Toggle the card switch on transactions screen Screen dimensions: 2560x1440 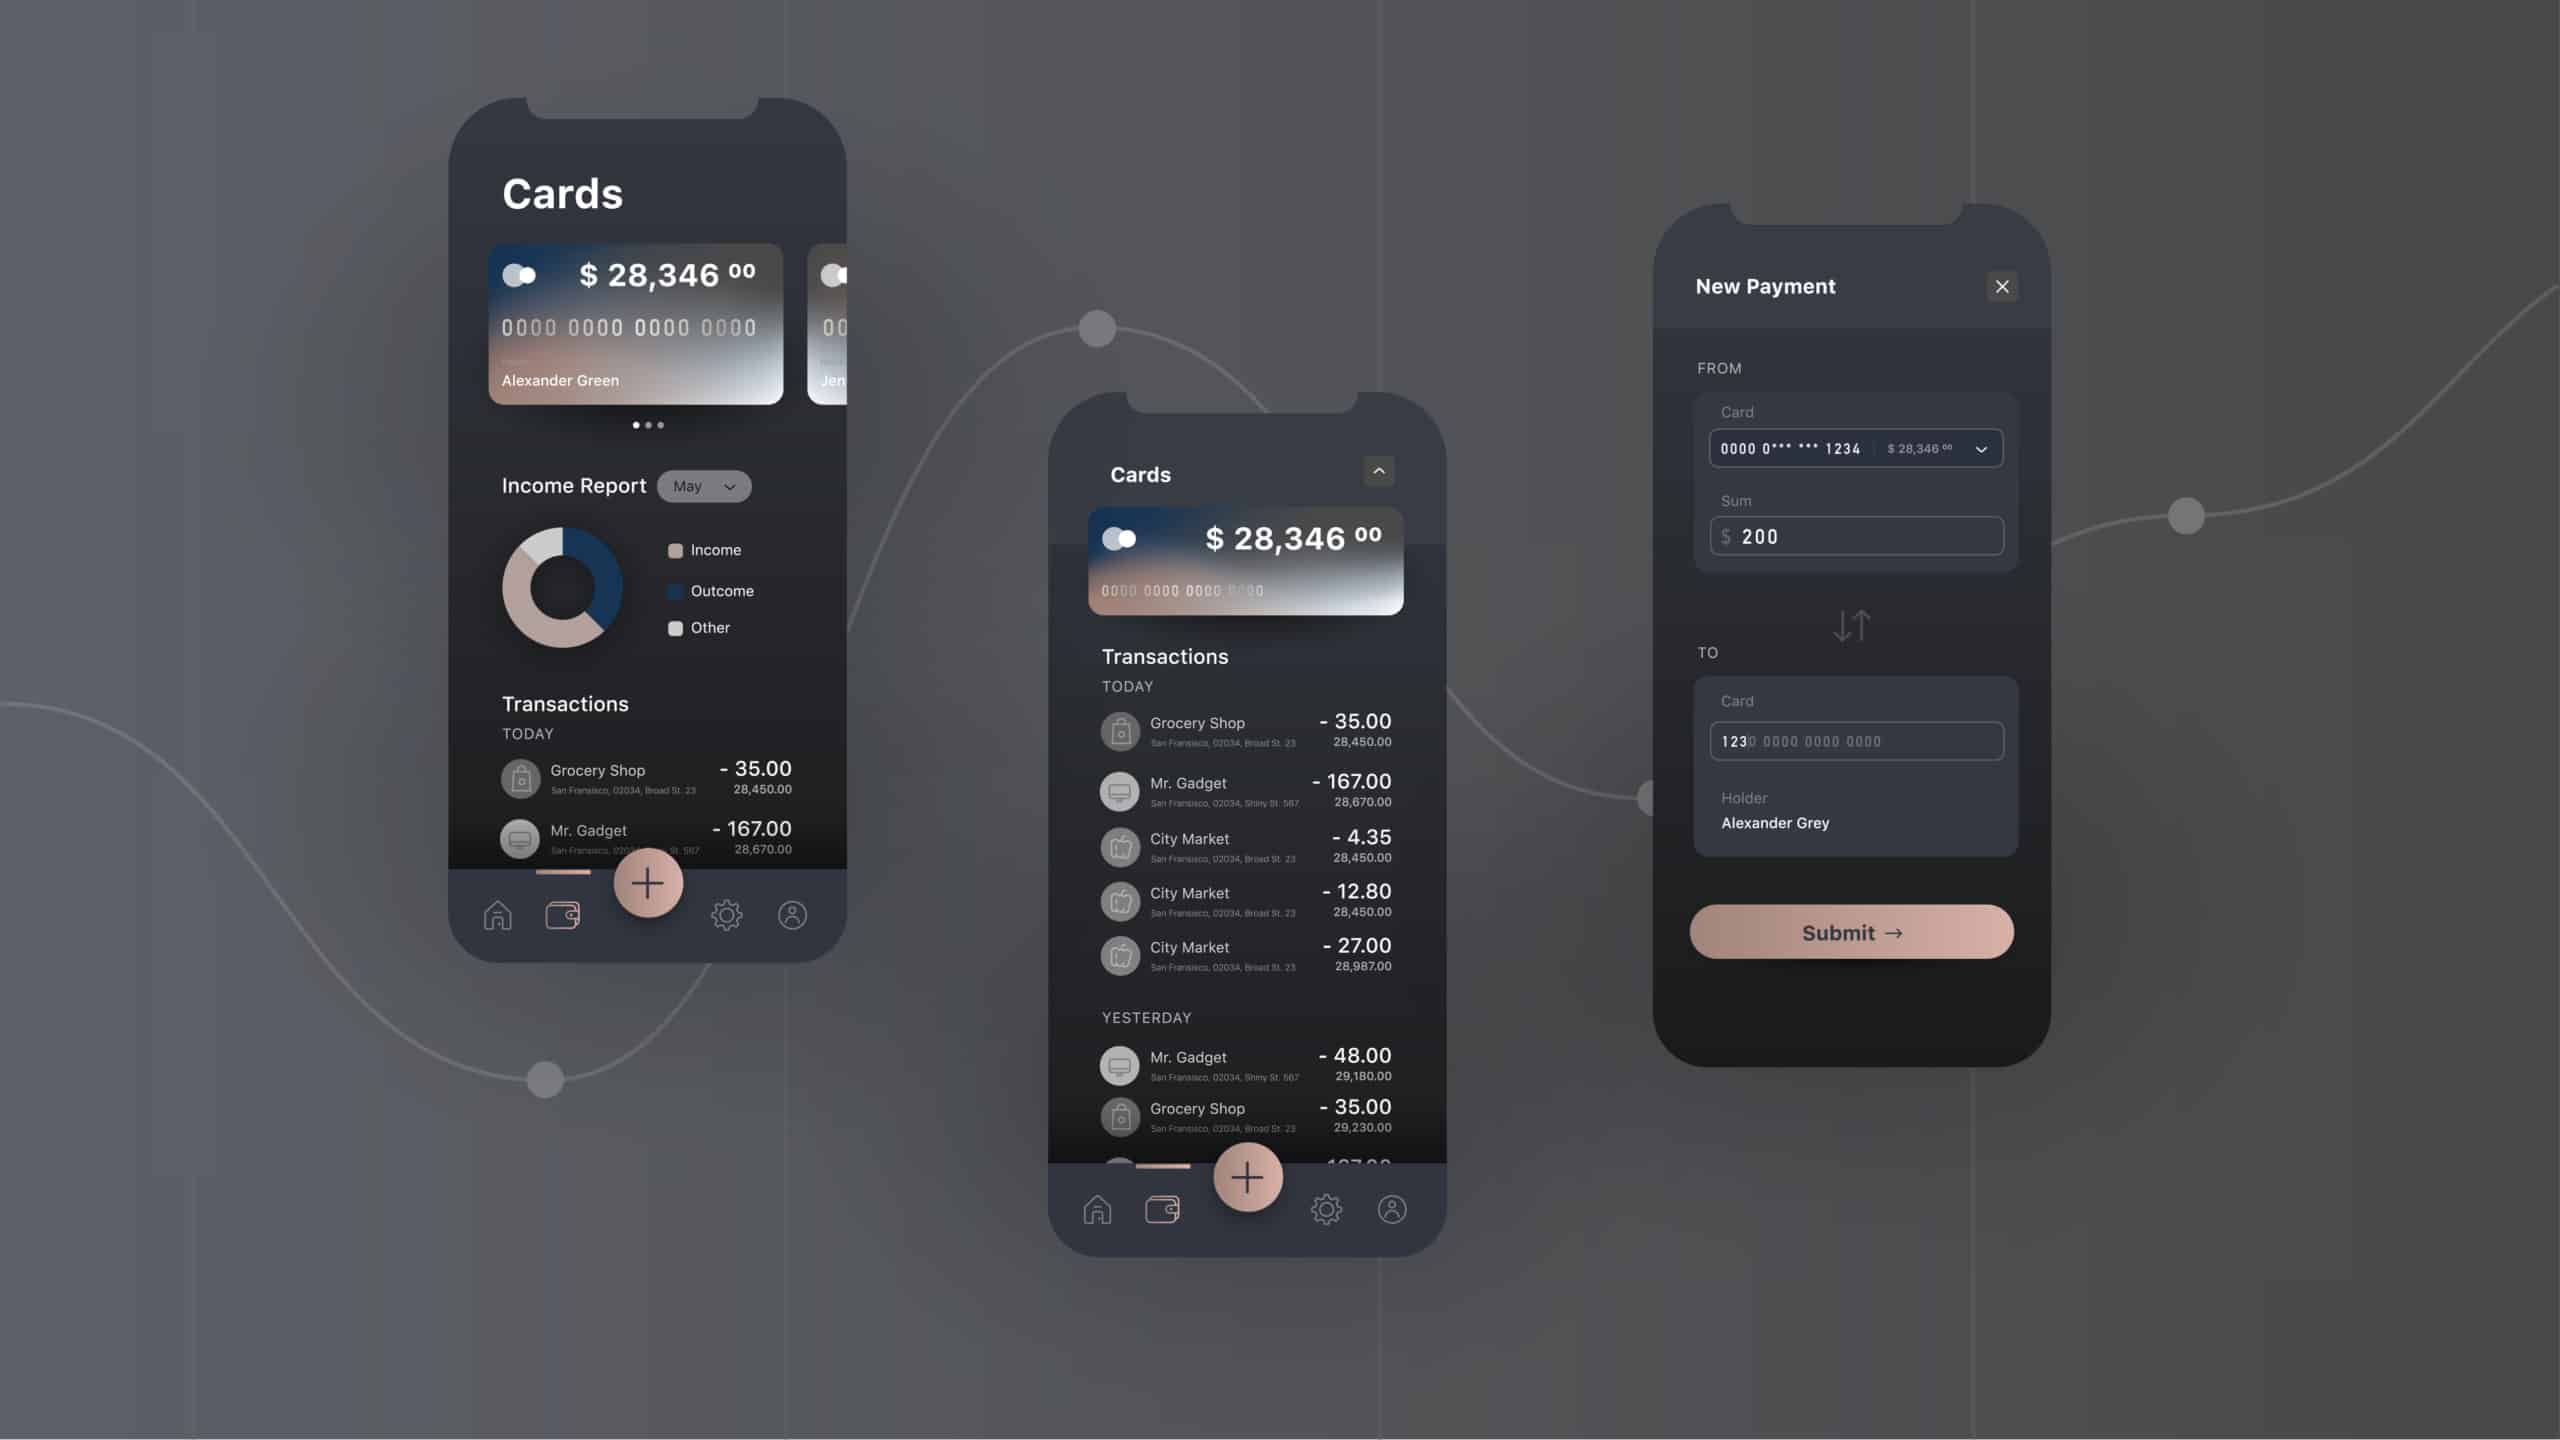pyautogui.click(x=1118, y=538)
